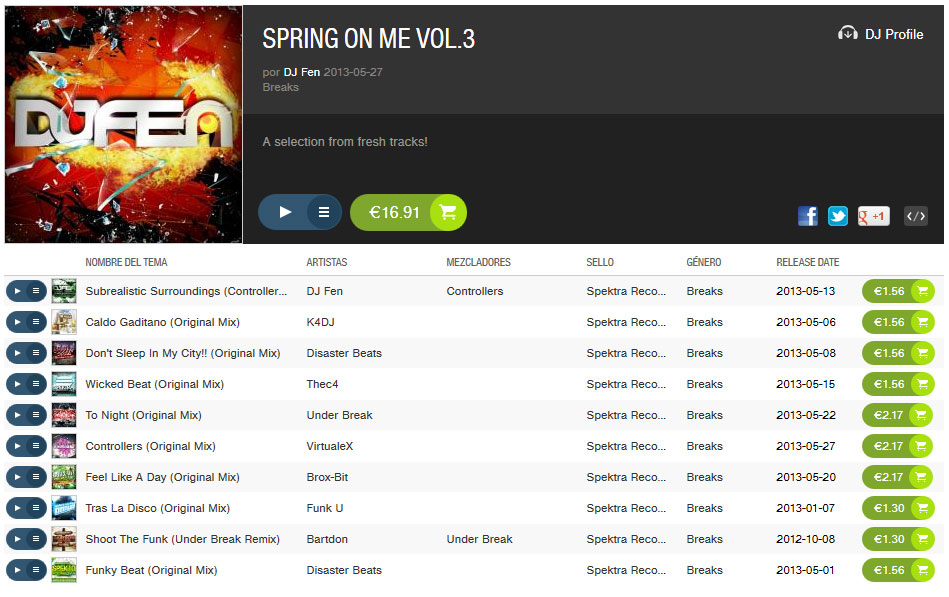Click the Google +1 icon
Image resolution: width=949 pixels, height=597 pixels.
point(873,216)
